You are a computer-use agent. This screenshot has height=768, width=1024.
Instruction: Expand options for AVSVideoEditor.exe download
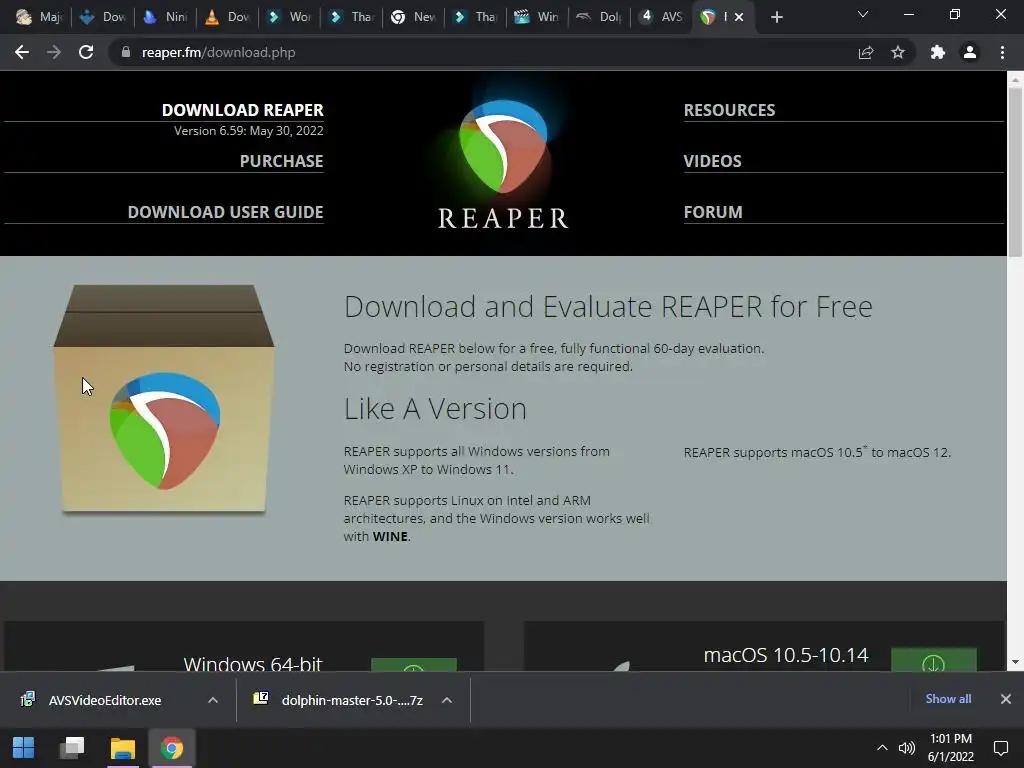[x=213, y=700]
